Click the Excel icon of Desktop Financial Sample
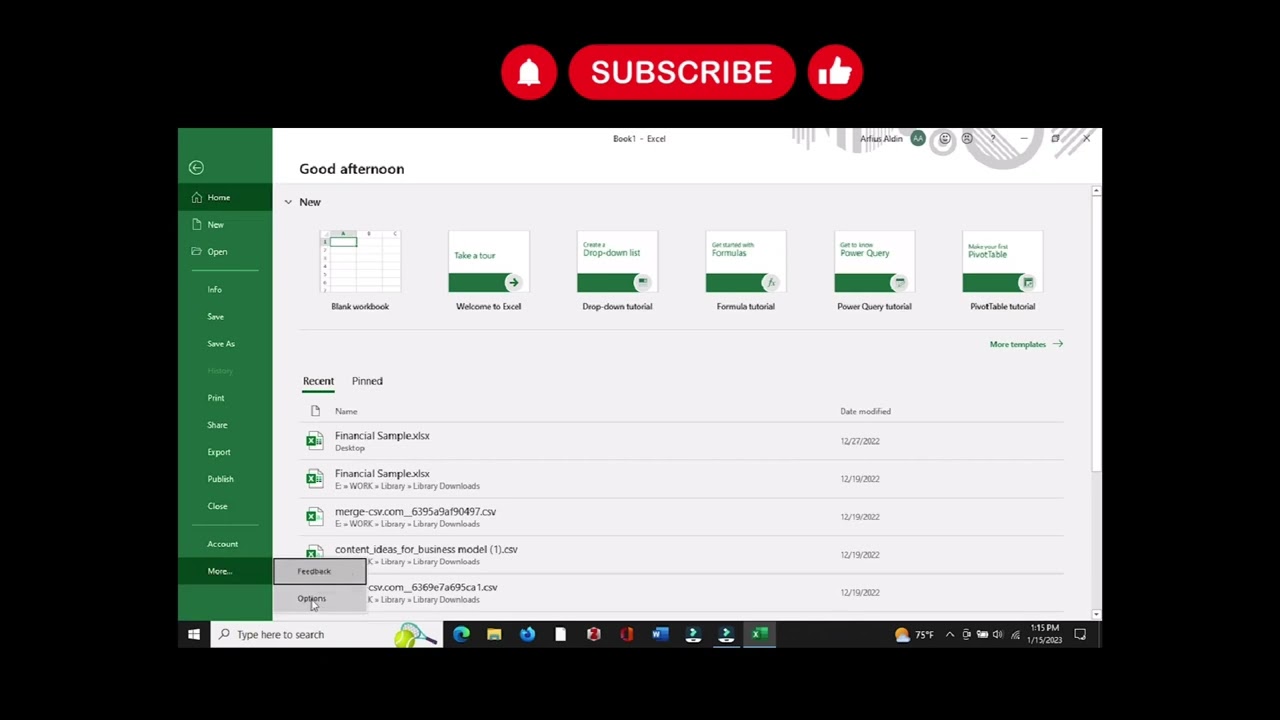Image resolution: width=1280 pixels, height=720 pixels. coord(315,441)
